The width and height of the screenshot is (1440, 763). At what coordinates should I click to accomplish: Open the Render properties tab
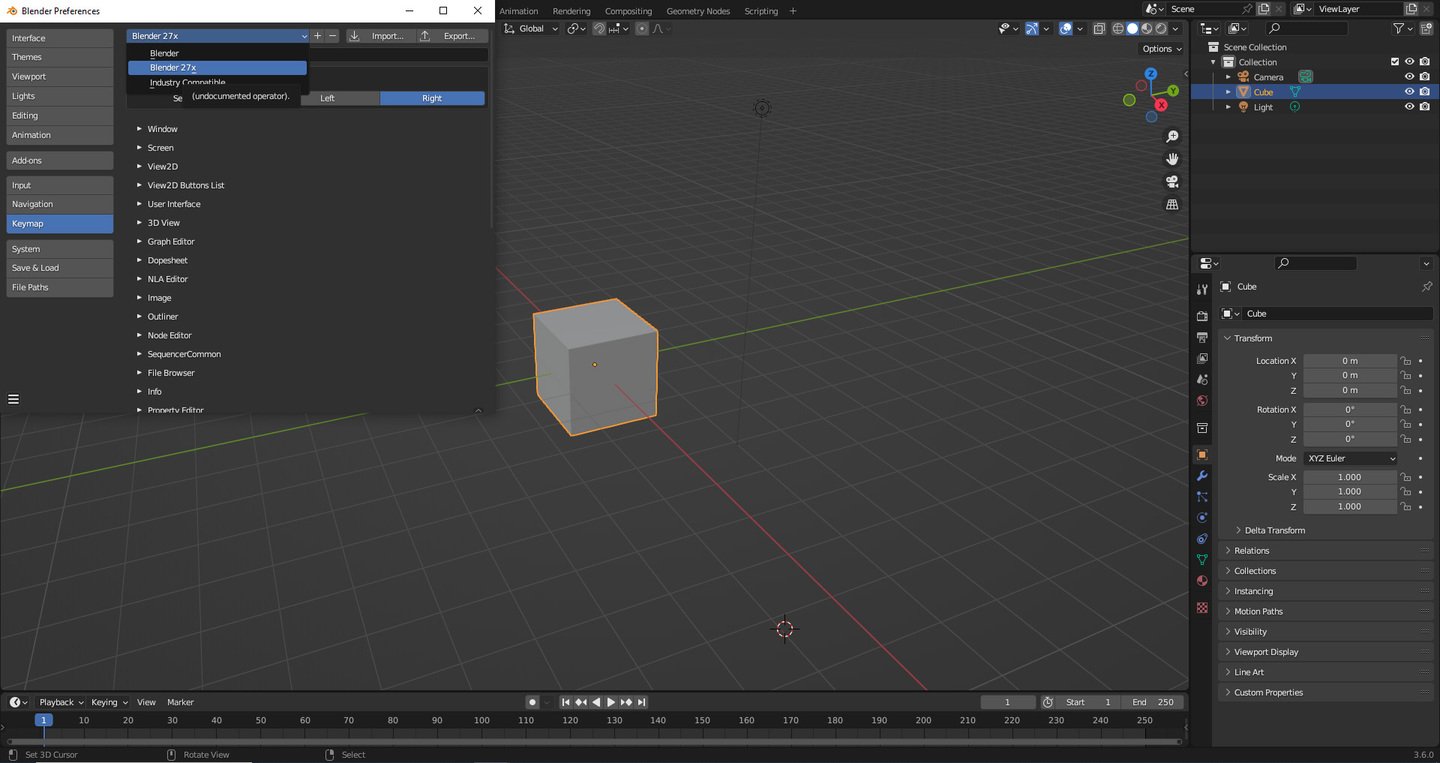[1202, 316]
